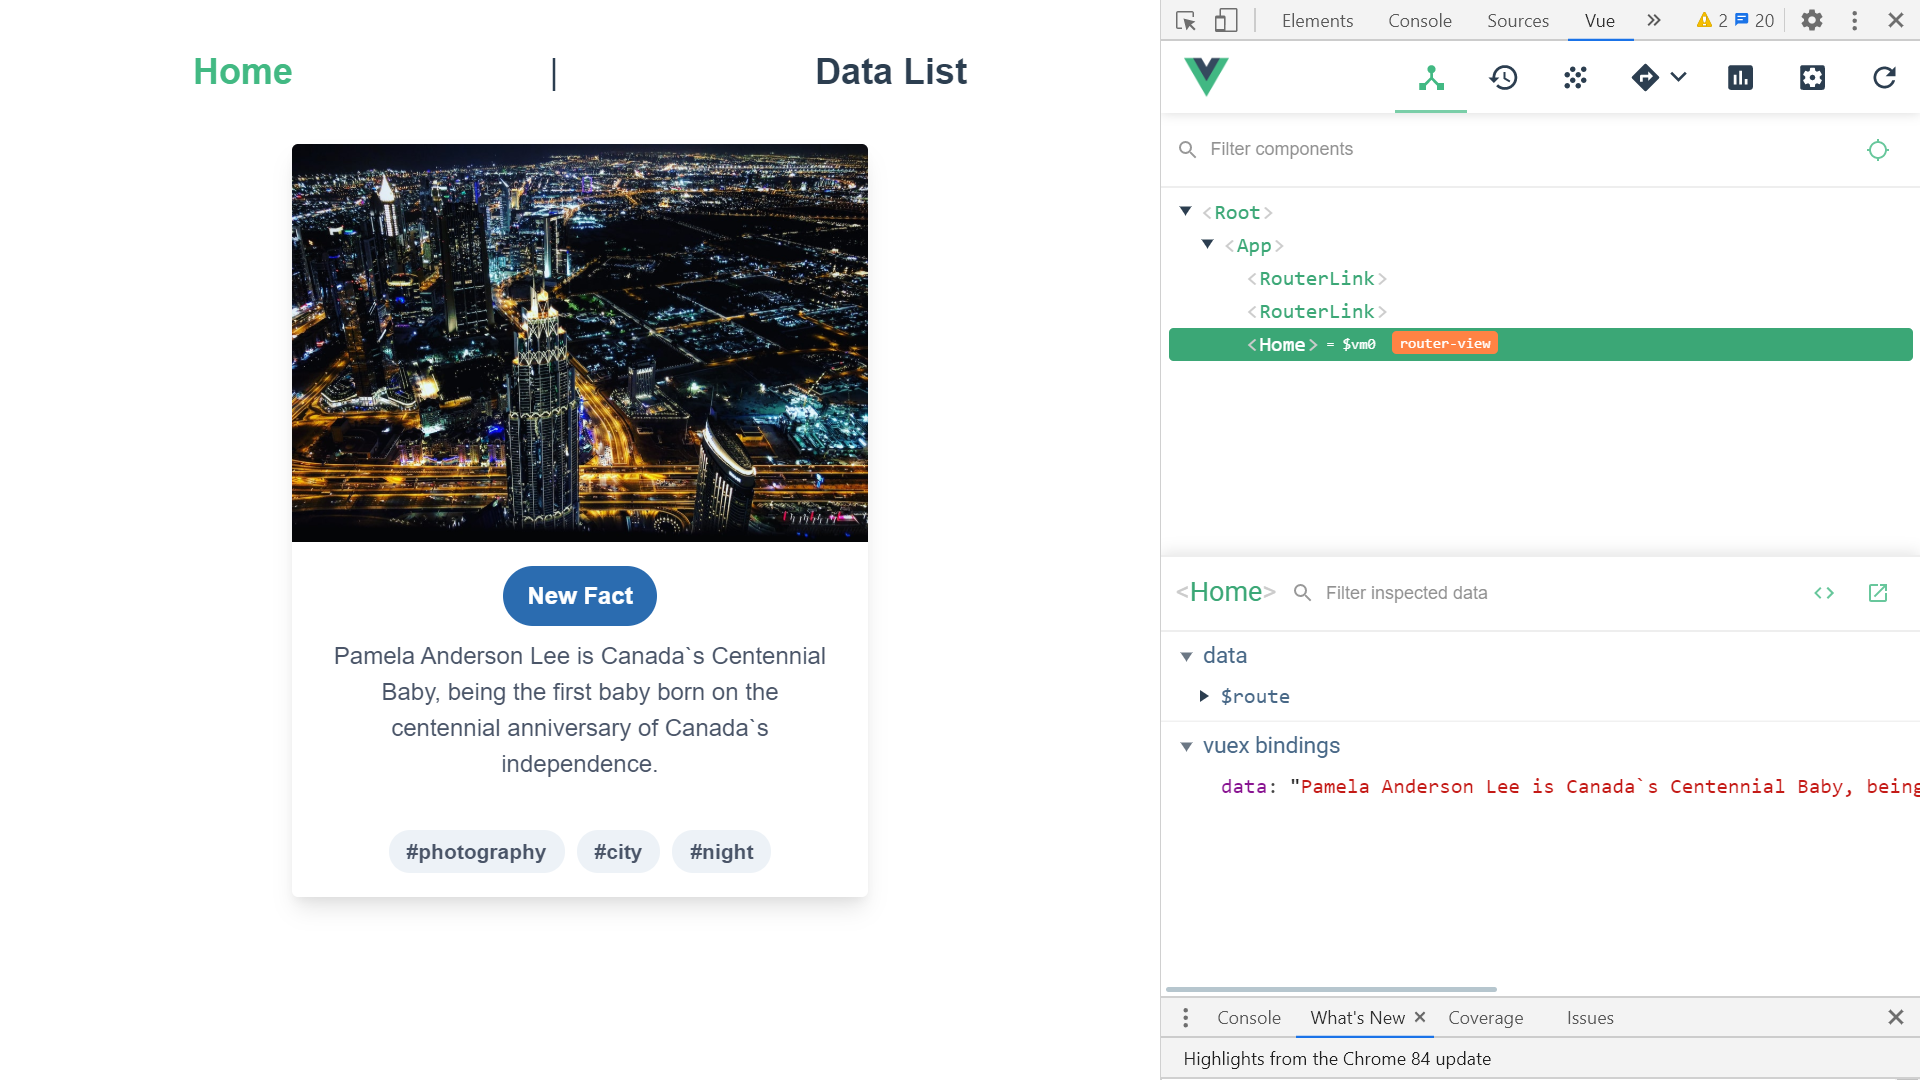The height and width of the screenshot is (1080, 1920).
Task: Expand the $route data entry
Action: pyautogui.click(x=1204, y=696)
